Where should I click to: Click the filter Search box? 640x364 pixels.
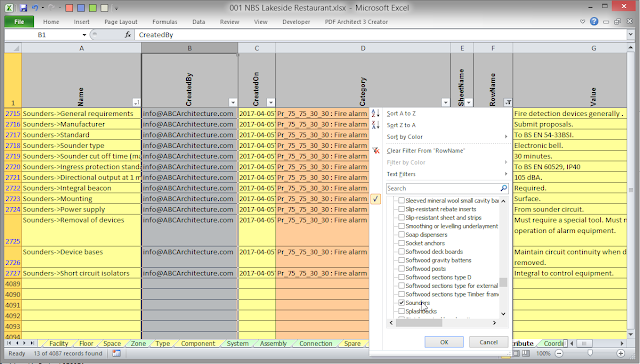click(x=442, y=188)
